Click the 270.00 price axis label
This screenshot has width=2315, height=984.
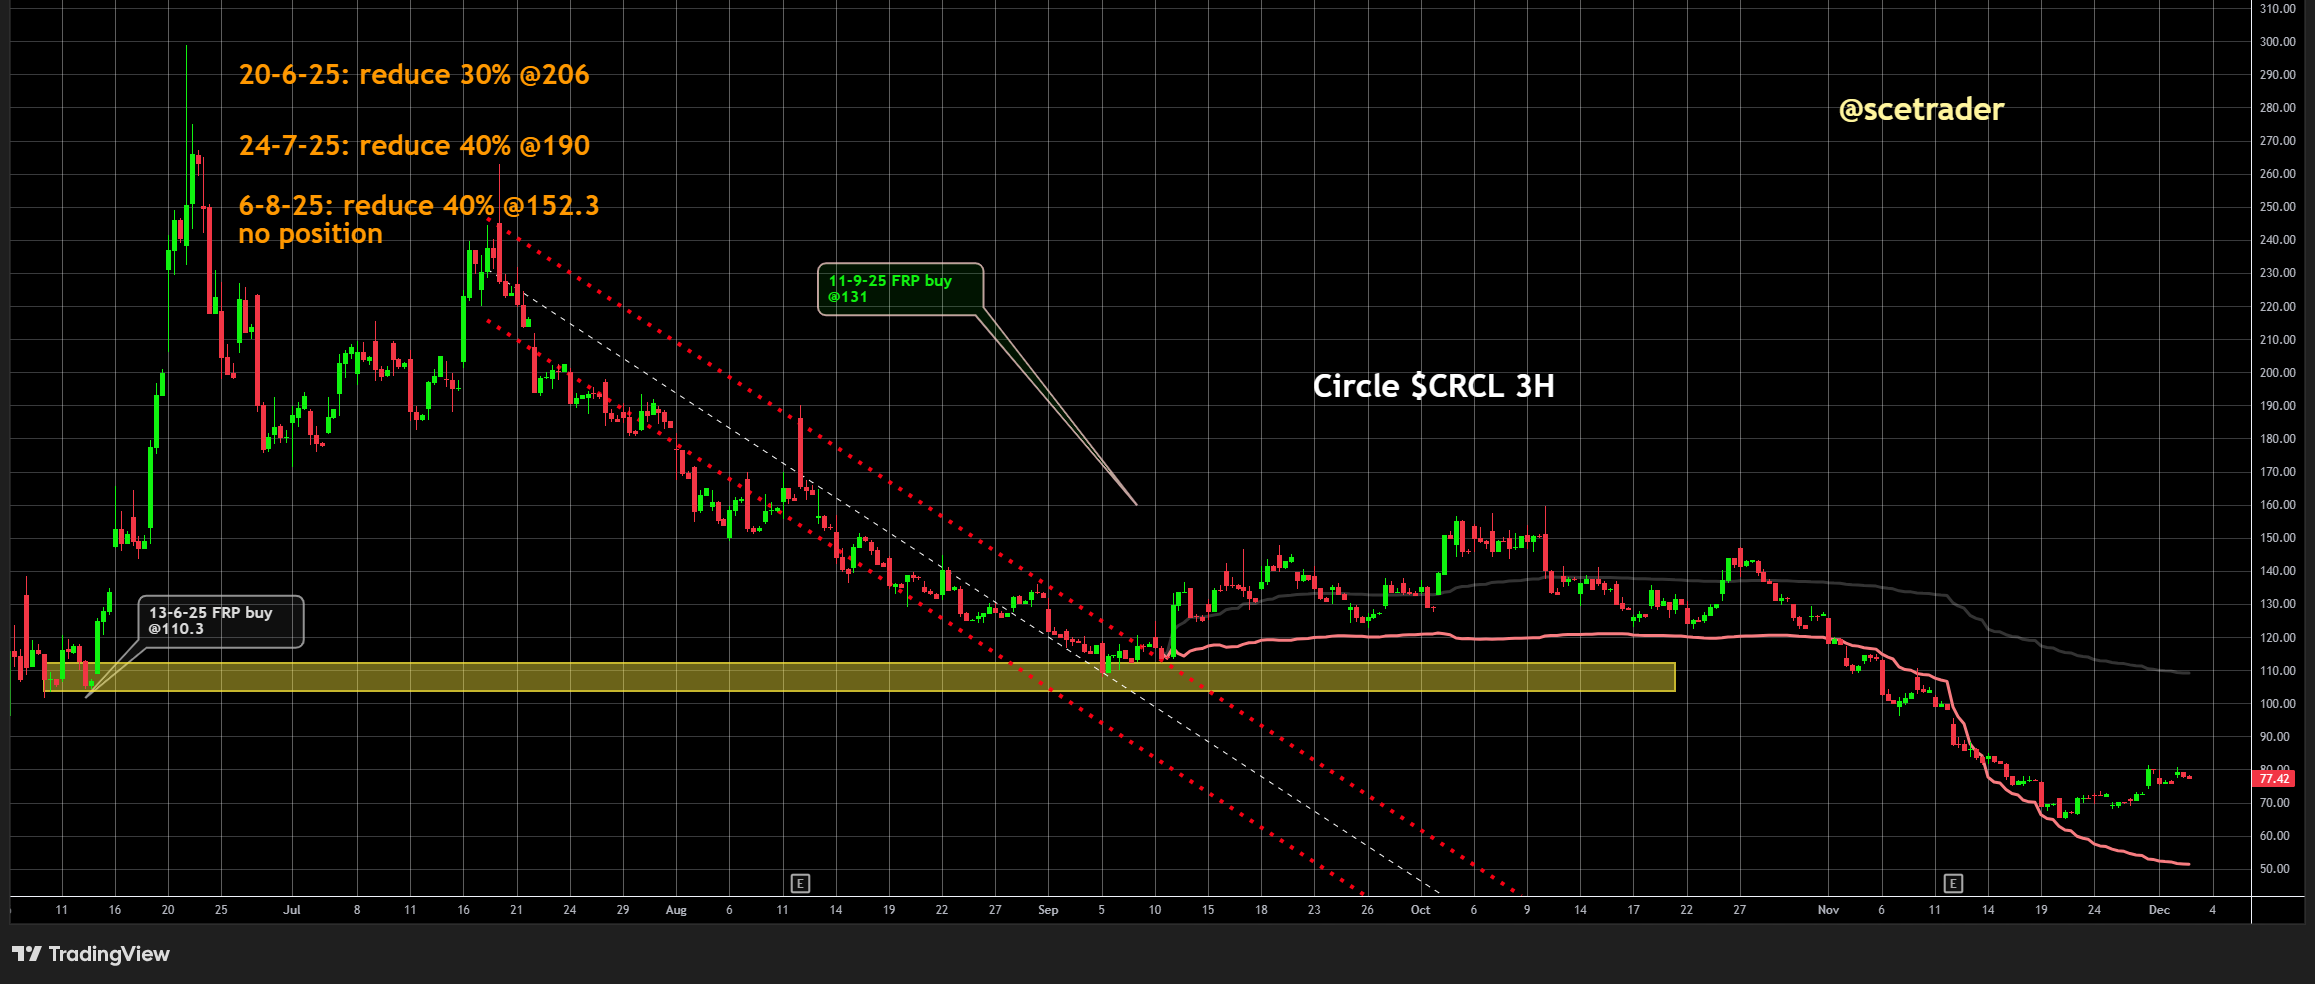[x=2277, y=141]
